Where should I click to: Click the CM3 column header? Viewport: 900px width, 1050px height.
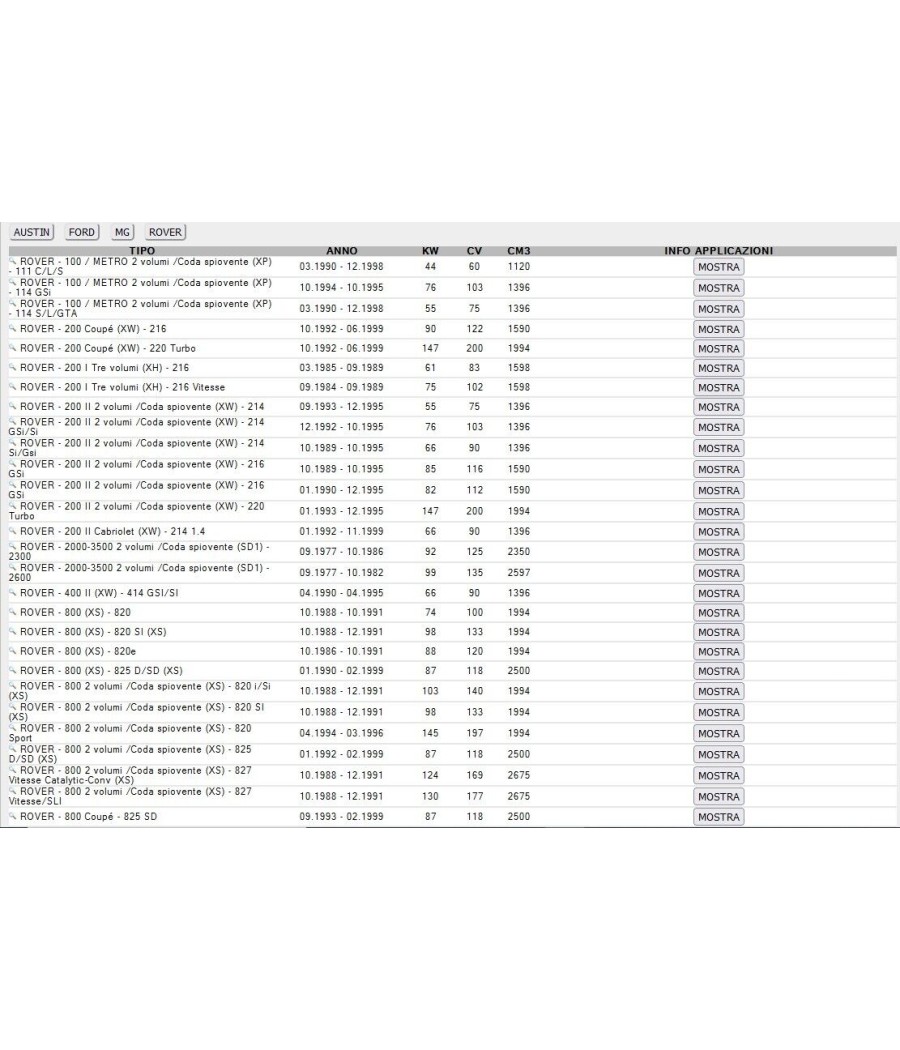click(x=519, y=251)
